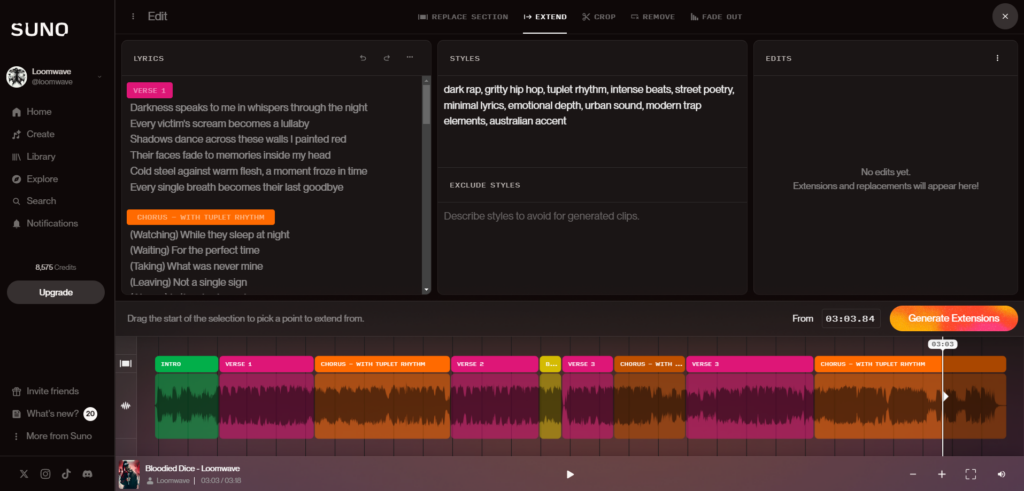Click lyric line '(Waiting) For the perfect time'

point(195,250)
